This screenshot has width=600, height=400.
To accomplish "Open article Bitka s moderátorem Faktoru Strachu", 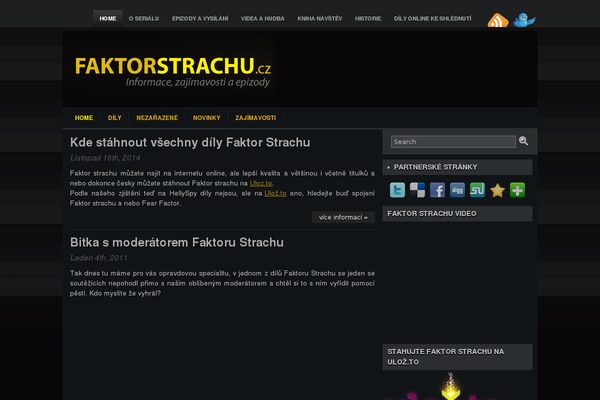I will 177,242.
